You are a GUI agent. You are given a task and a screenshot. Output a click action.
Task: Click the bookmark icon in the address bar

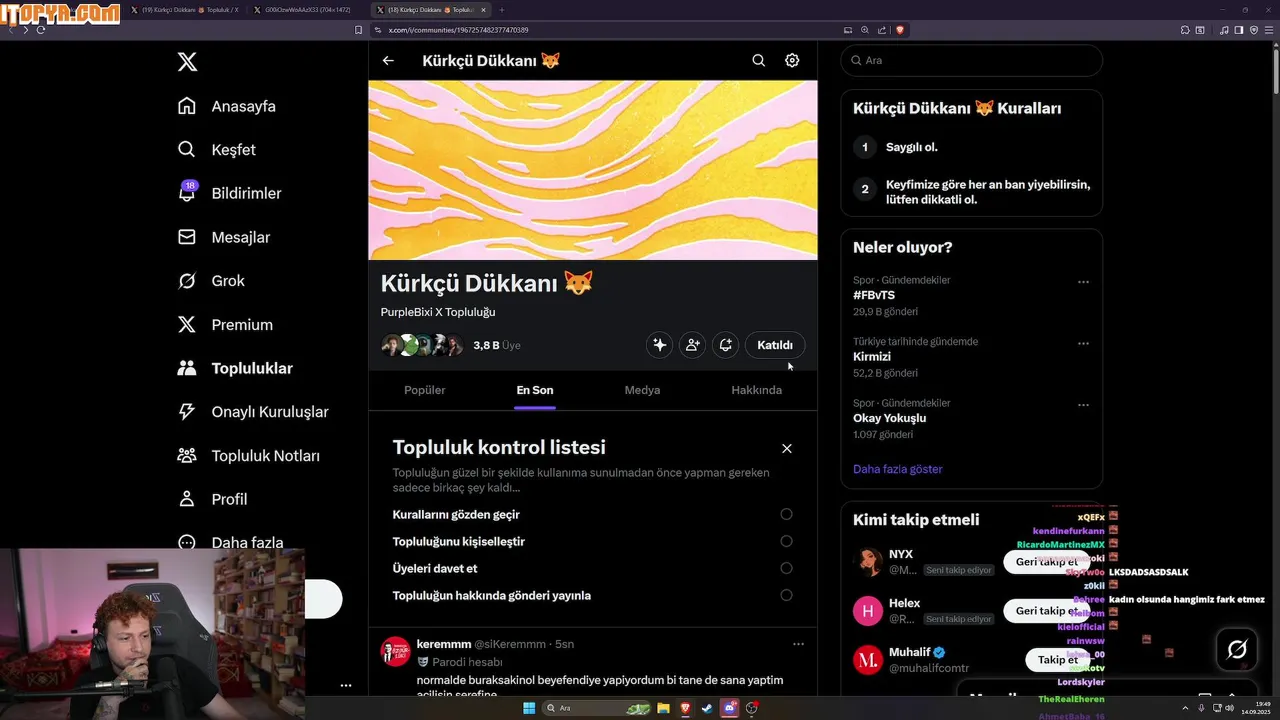click(x=358, y=30)
